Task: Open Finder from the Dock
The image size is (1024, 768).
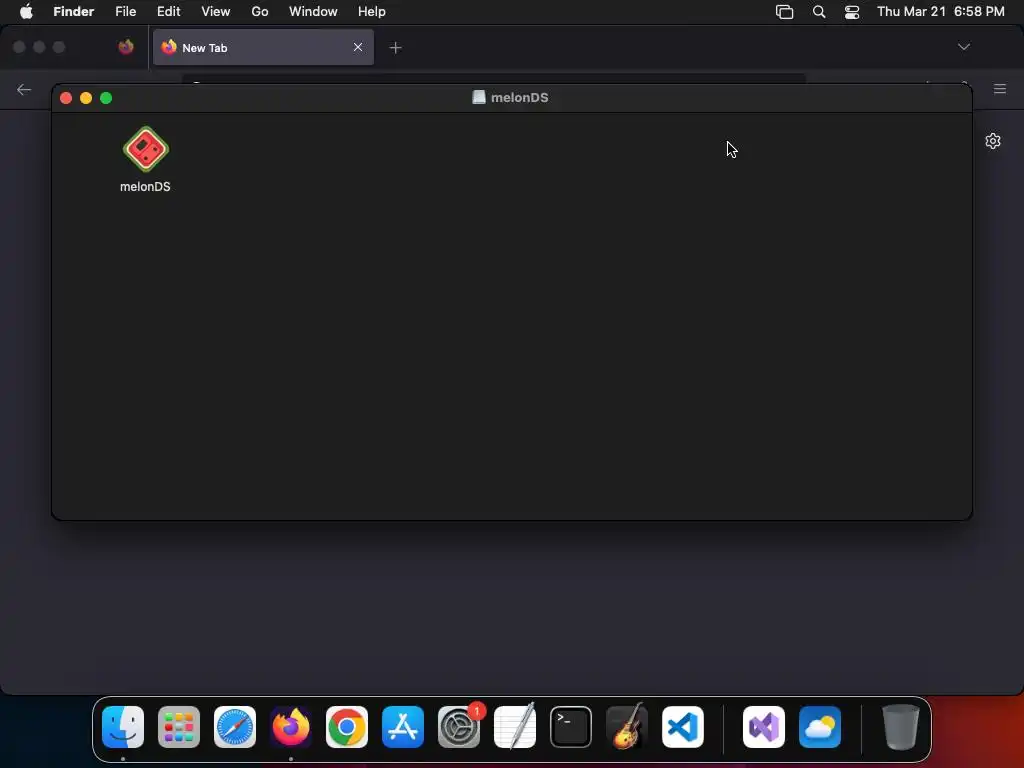Action: point(123,727)
